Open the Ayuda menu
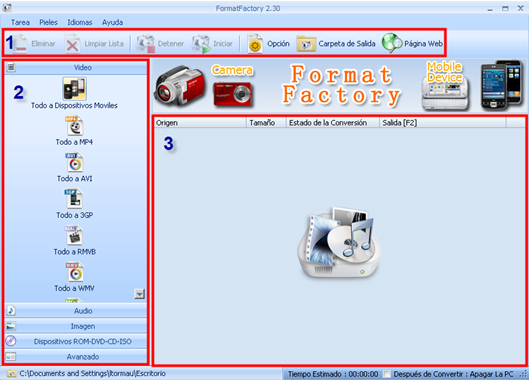Screen dimensions: 530x381 [x=113, y=22]
